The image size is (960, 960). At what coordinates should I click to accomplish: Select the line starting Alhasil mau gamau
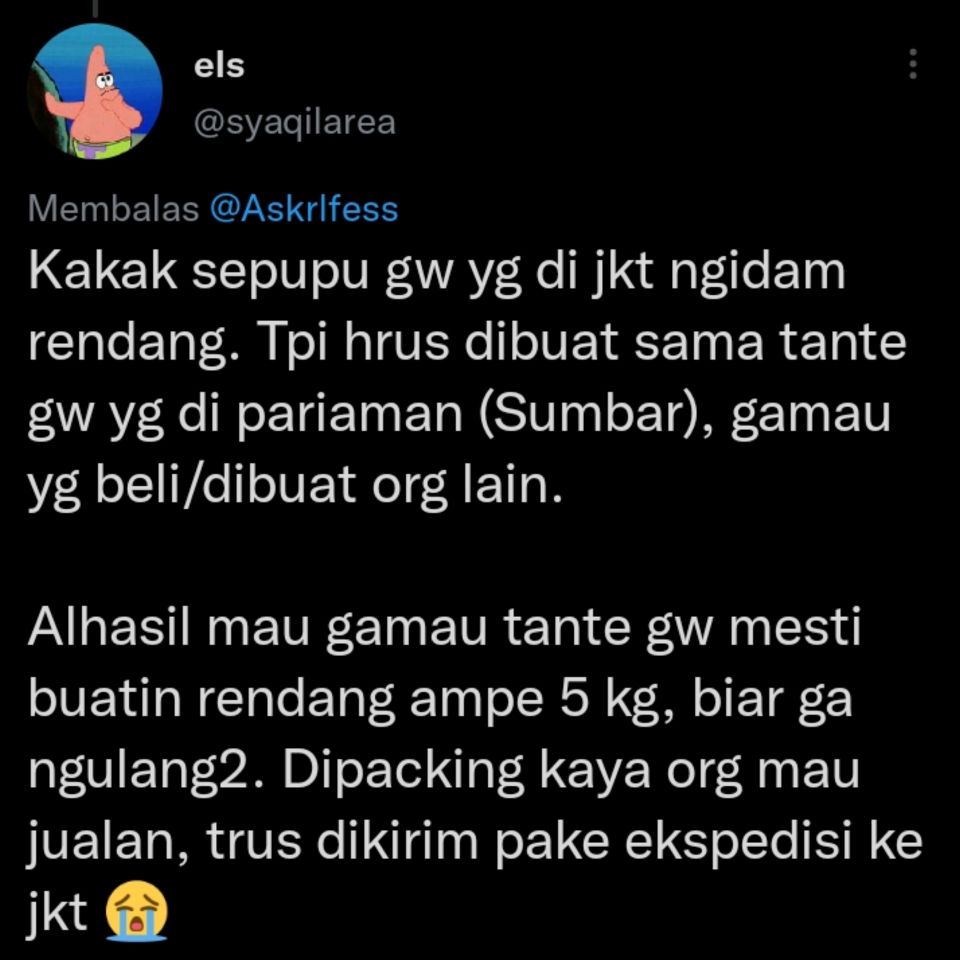point(444,629)
